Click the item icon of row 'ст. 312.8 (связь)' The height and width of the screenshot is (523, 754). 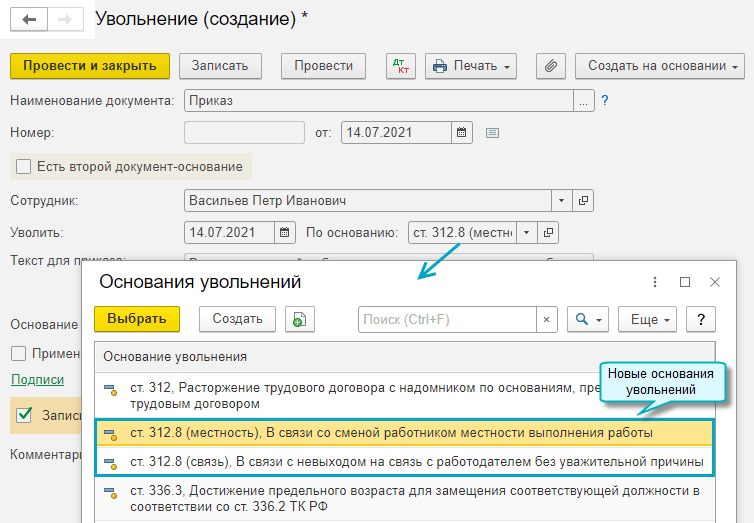(x=111, y=463)
